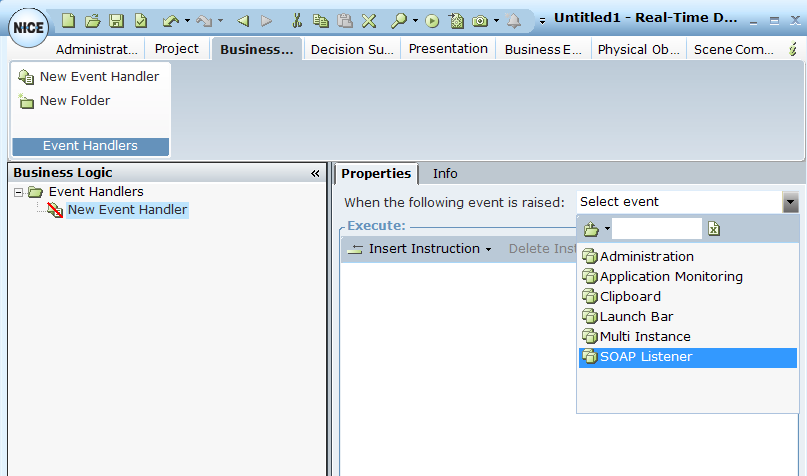The image size is (807, 476).
Task: Click the Open folder toolbar icon
Action: [92, 20]
